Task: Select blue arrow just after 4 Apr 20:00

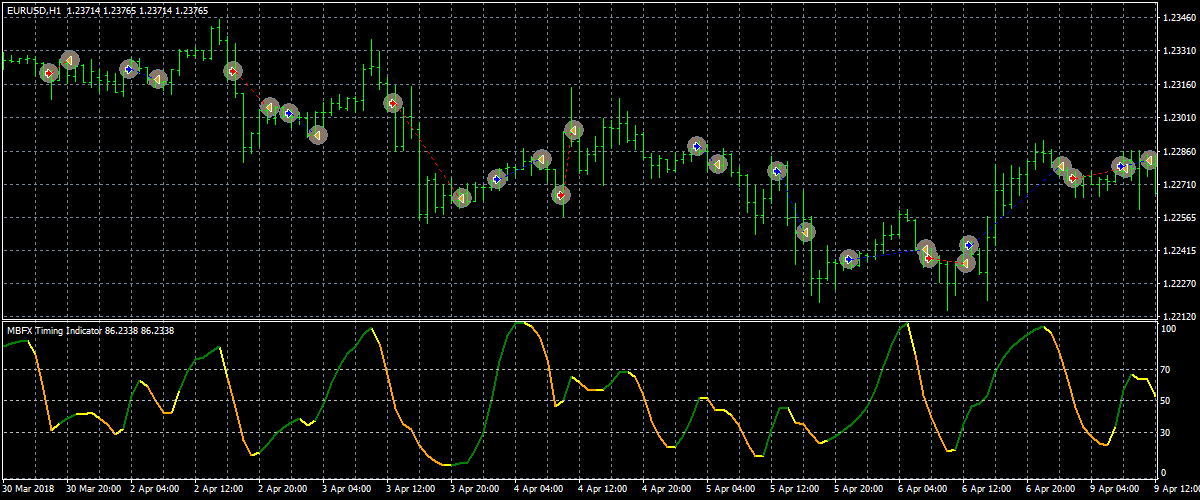Action: tap(697, 147)
